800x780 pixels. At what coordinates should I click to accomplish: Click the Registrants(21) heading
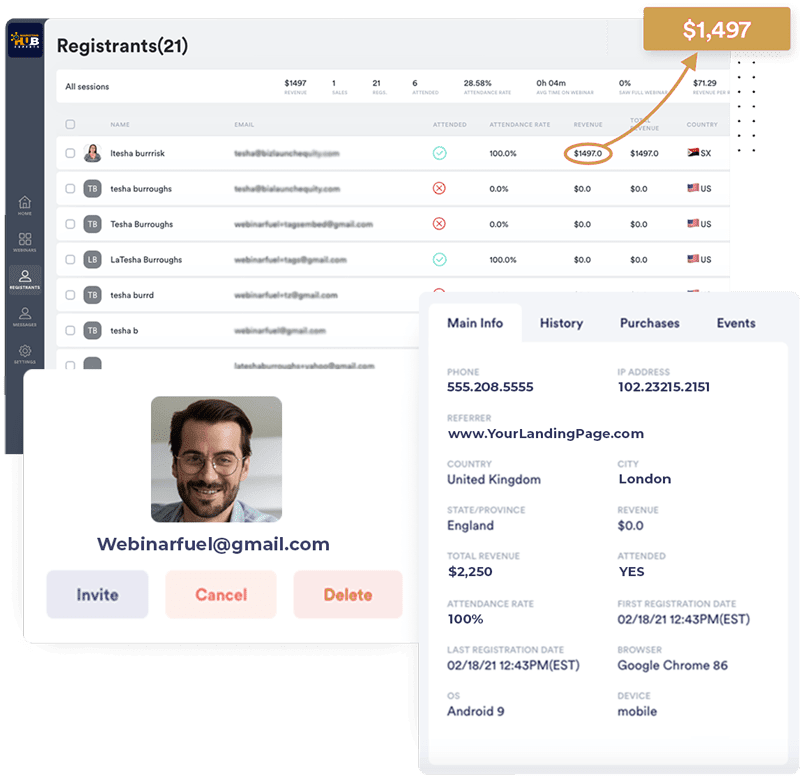(x=122, y=46)
